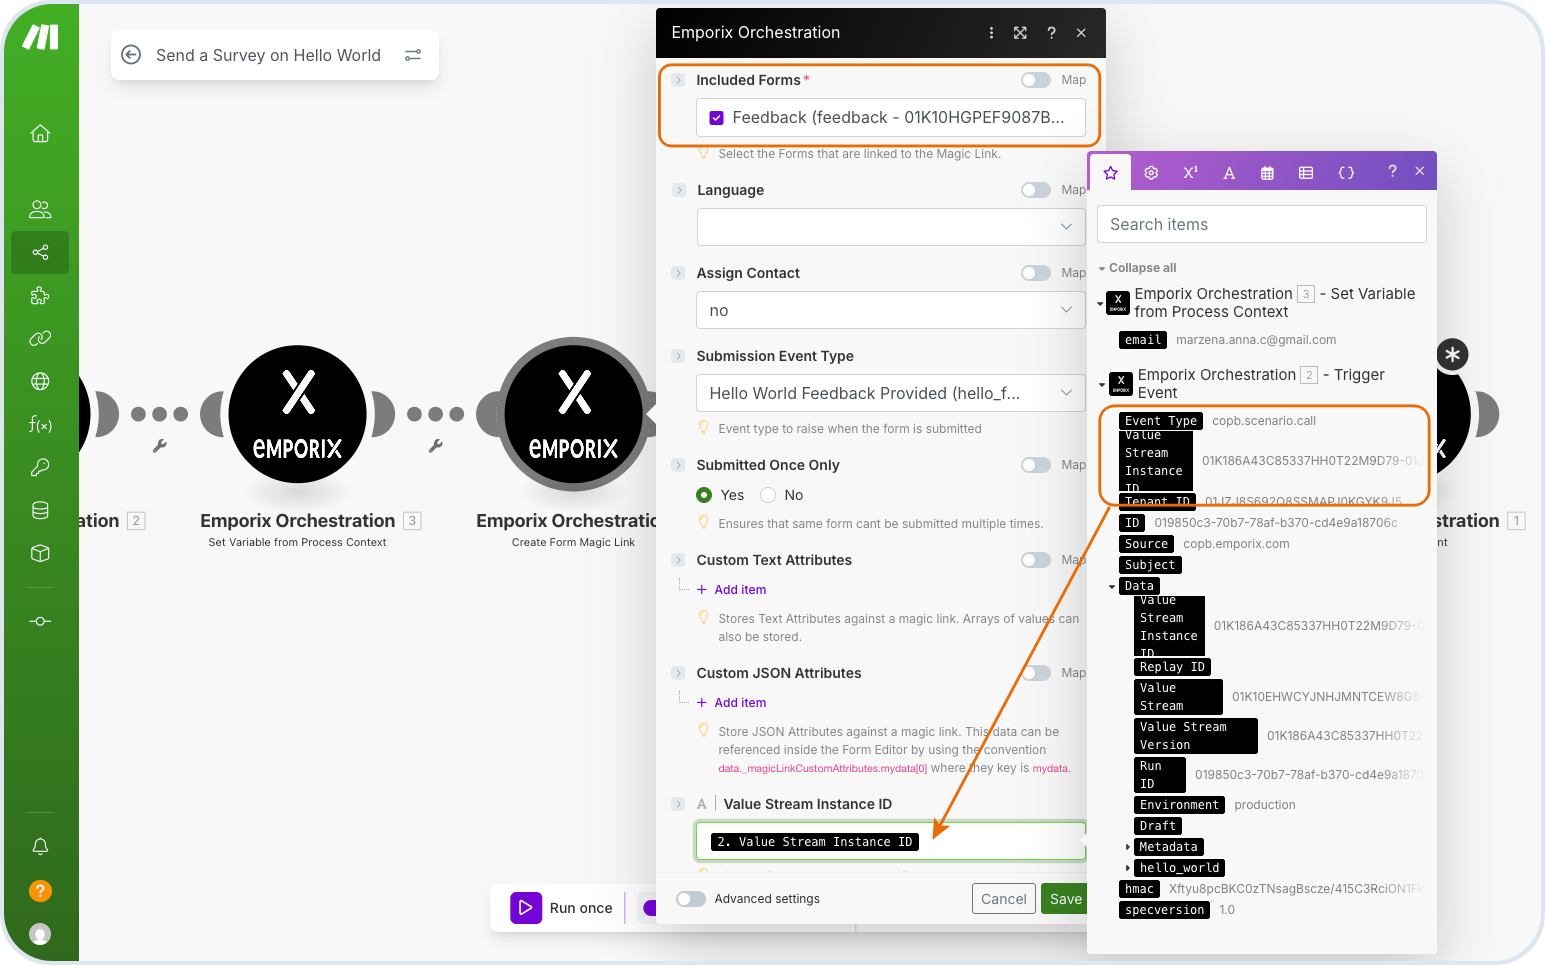Switch to the Text functions tab

tap(1229, 173)
